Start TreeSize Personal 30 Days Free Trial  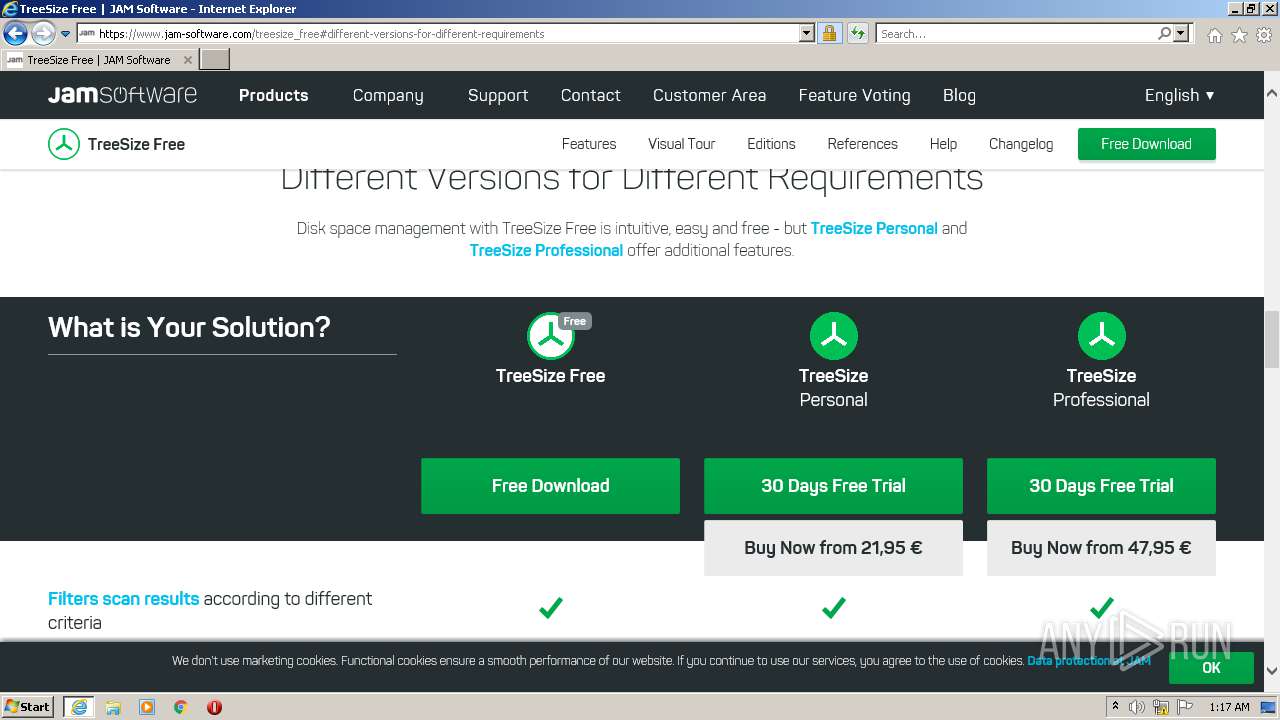click(x=833, y=486)
